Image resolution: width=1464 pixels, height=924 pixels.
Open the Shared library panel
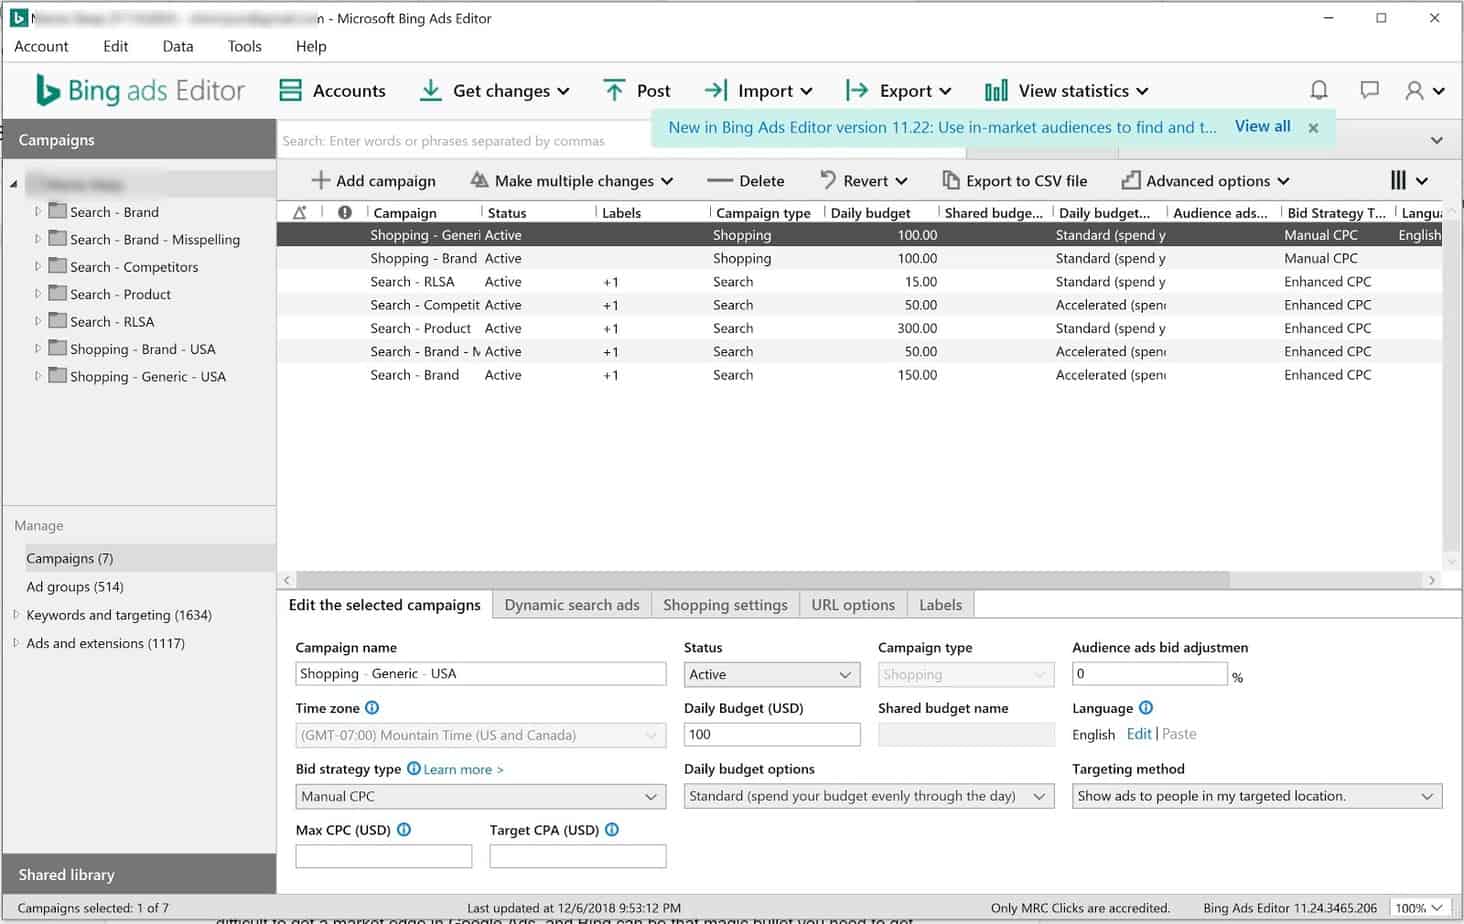pos(139,874)
